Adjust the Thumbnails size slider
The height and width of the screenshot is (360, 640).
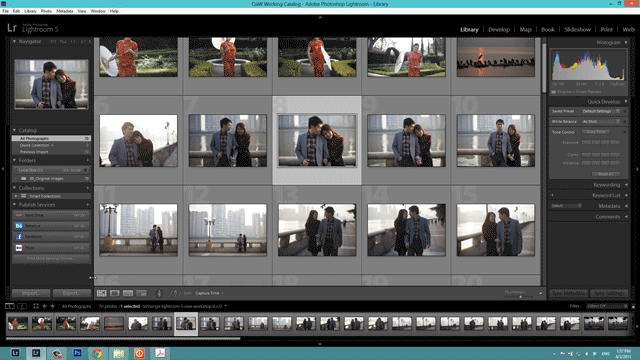520,296
